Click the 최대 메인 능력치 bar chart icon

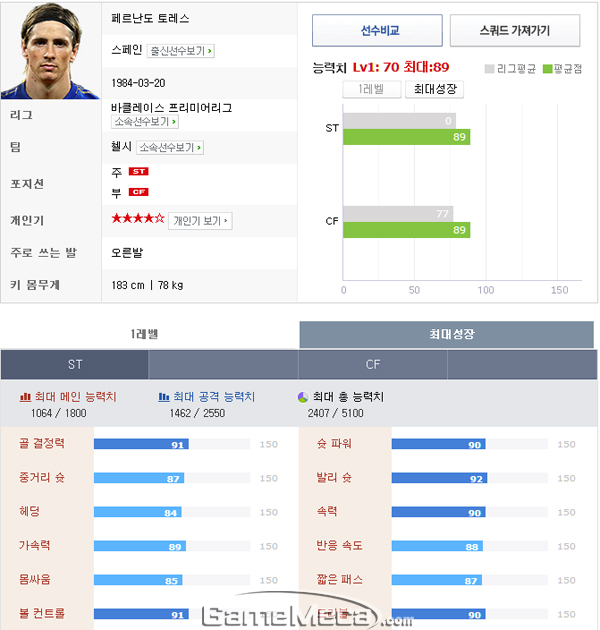25,397
